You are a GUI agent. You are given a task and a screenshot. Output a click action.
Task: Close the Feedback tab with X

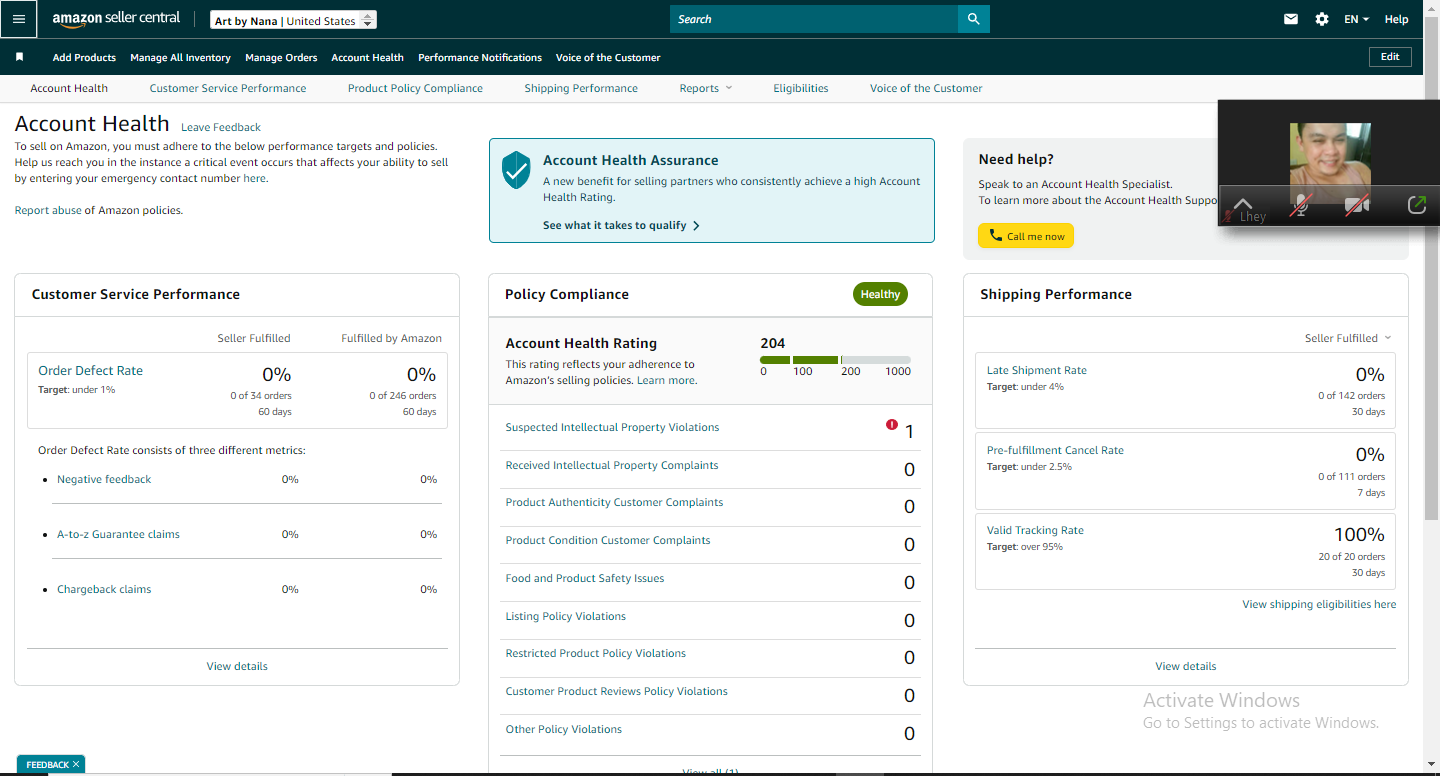coord(76,764)
